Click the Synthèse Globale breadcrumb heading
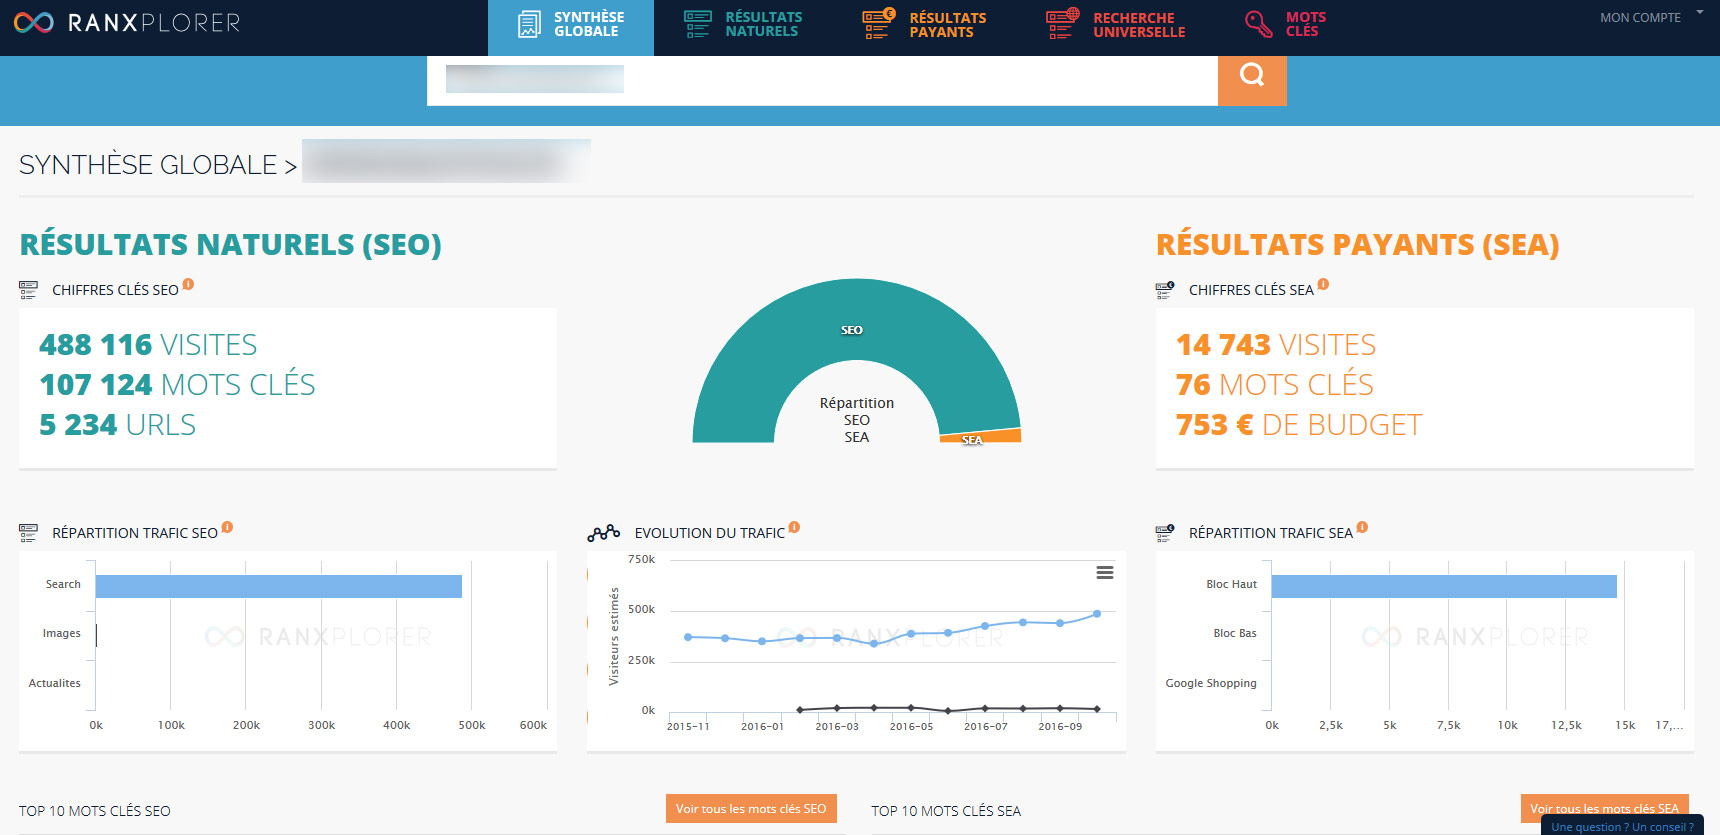Screen dimensions: 1720x835 click(x=148, y=165)
